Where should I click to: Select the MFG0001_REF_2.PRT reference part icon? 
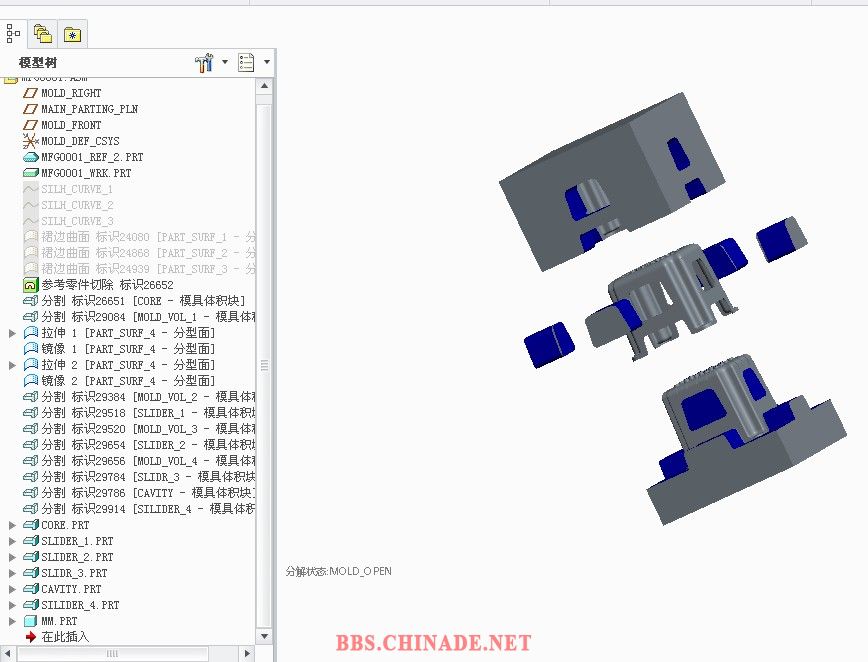click(x=30, y=157)
